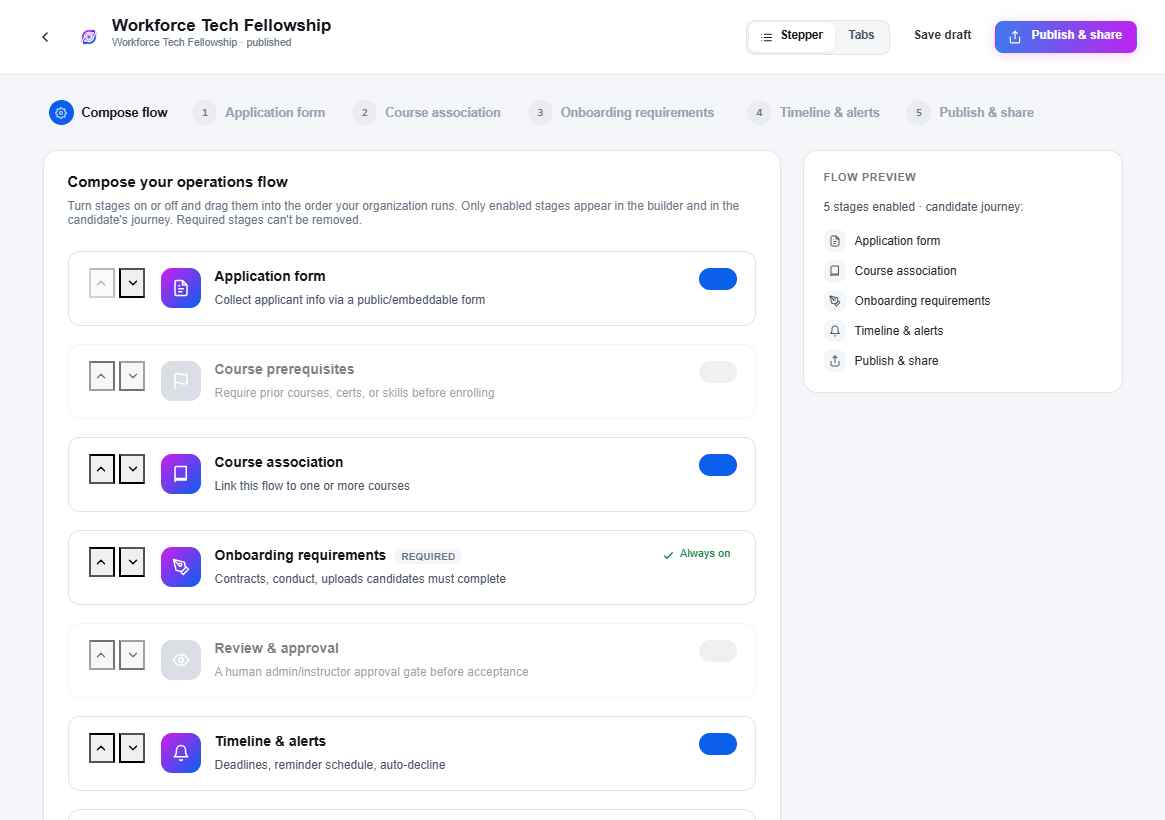Click the Course prerequisites flag icon

click(181, 381)
